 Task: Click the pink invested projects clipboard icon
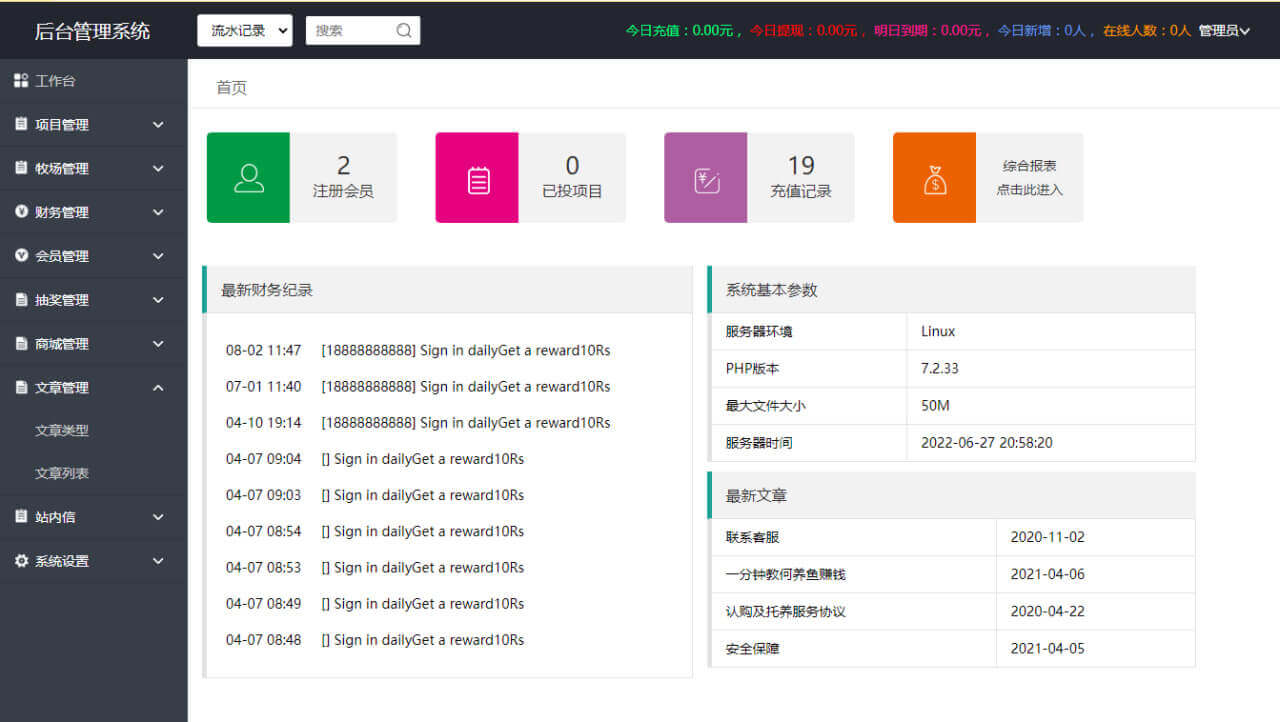pos(477,177)
